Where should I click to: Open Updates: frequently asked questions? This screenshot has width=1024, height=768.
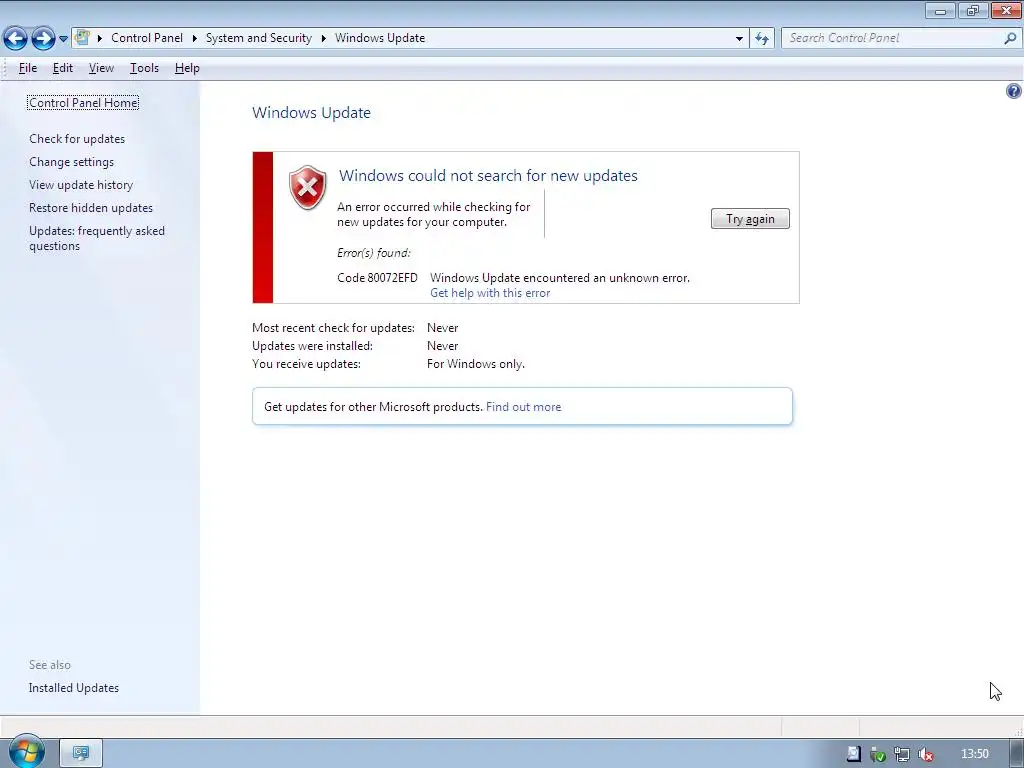(97, 238)
